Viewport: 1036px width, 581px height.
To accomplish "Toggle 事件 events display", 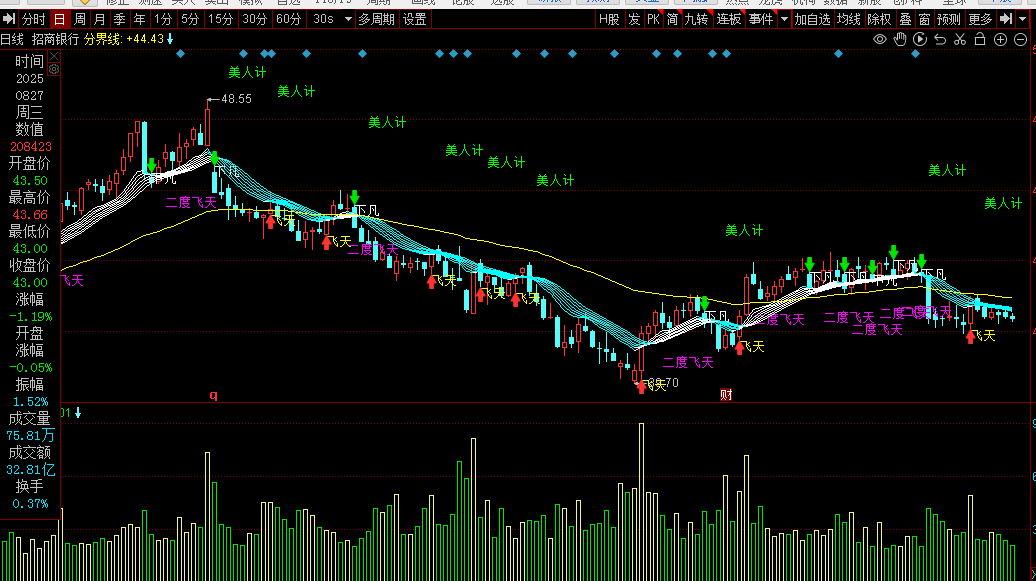I will 760,19.
